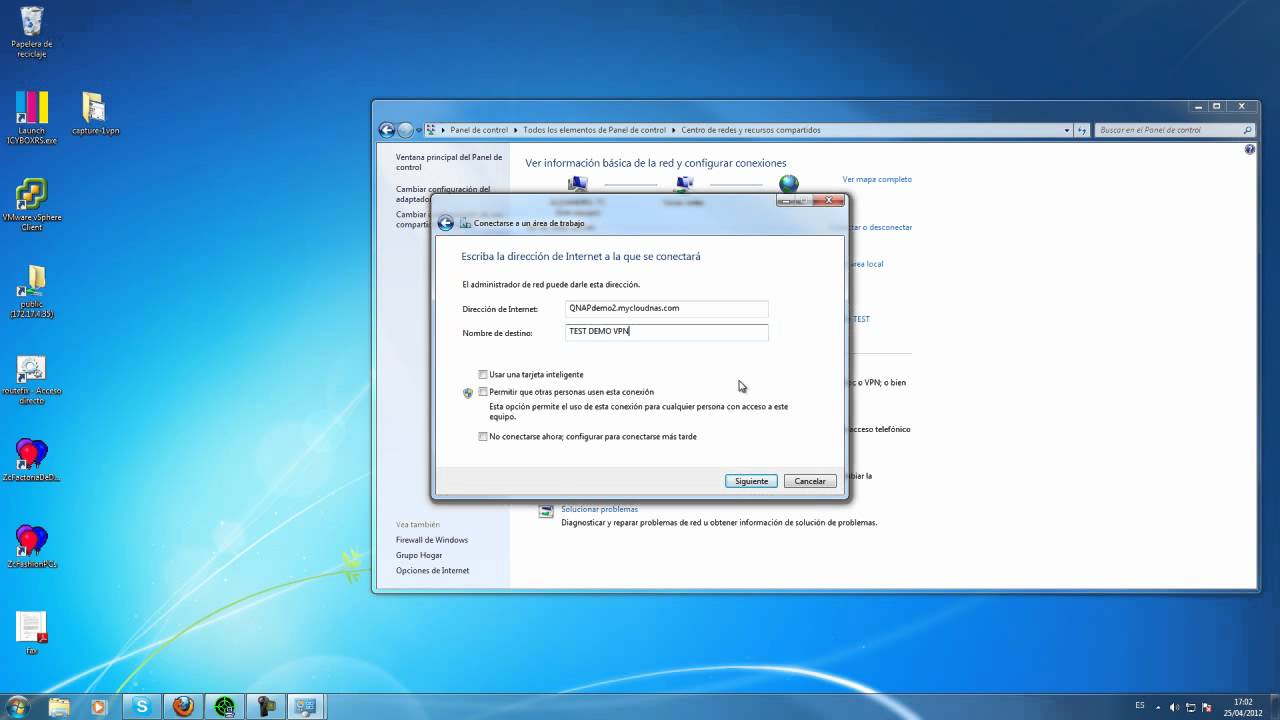Image resolution: width=1280 pixels, height=720 pixels.
Task: Open Firefox from the taskbar
Action: click(183, 707)
